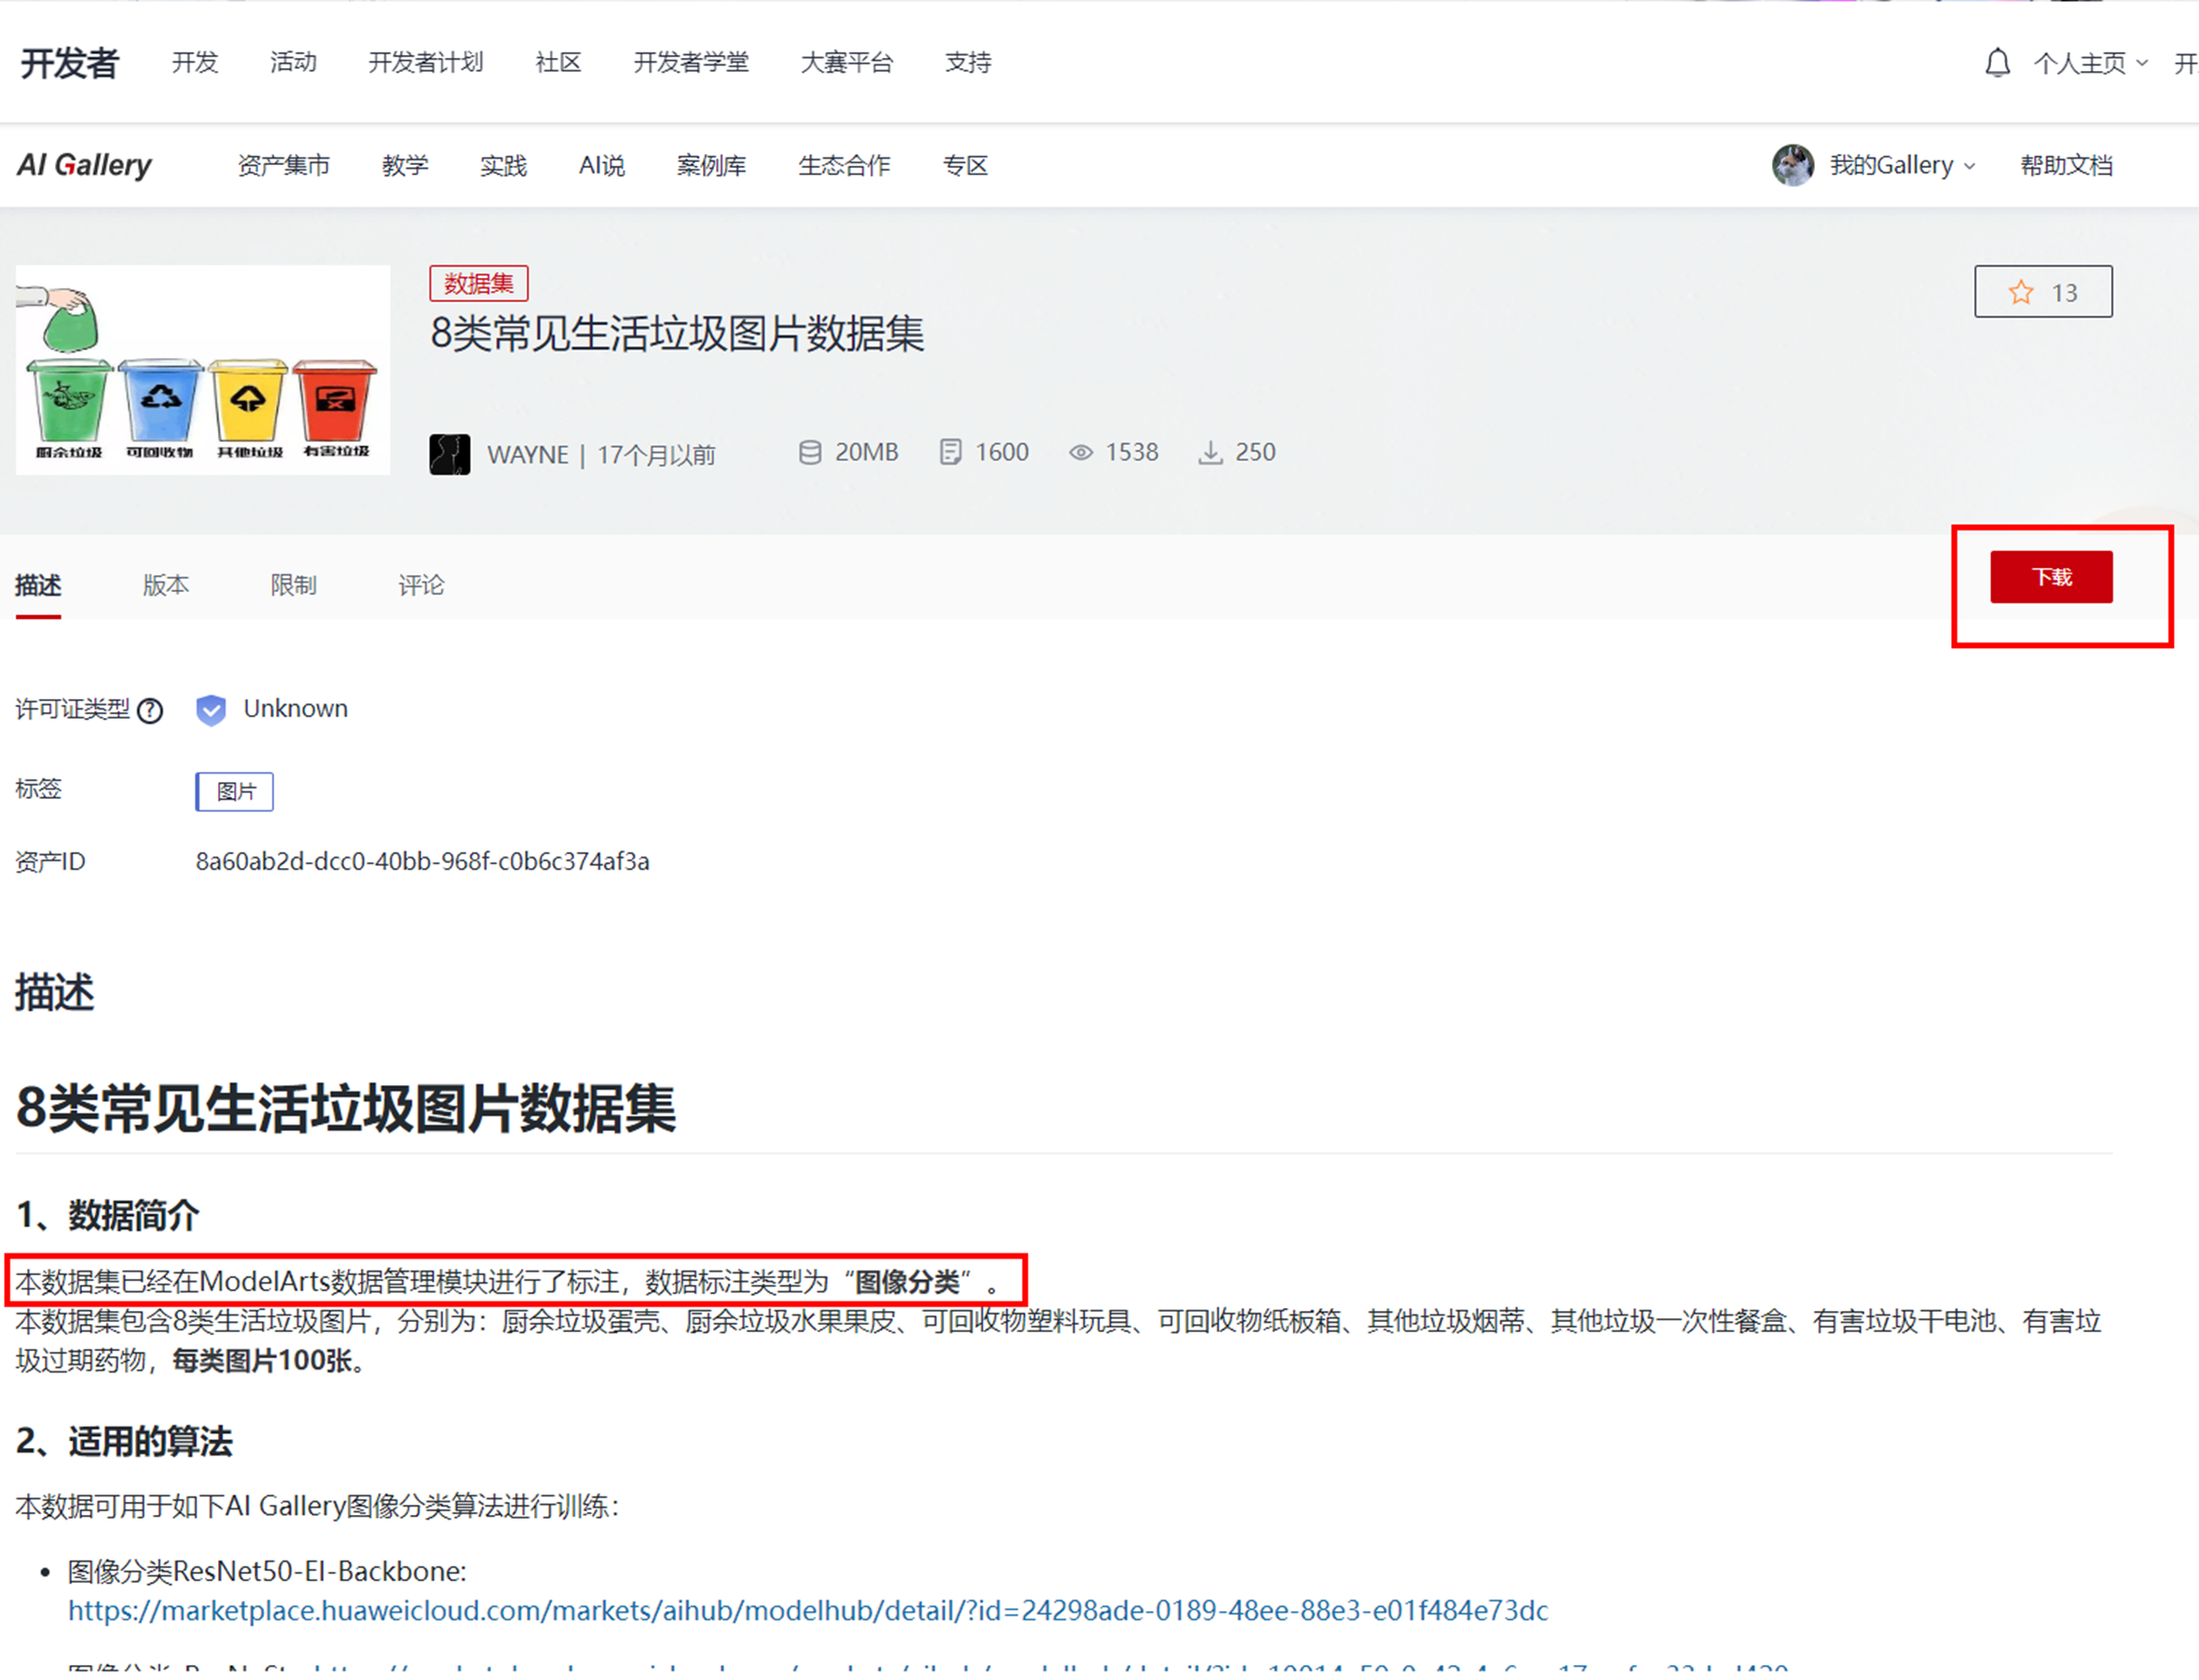Click the file count document icon
The width and height of the screenshot is (2199, 1680).
coord(950,453)
